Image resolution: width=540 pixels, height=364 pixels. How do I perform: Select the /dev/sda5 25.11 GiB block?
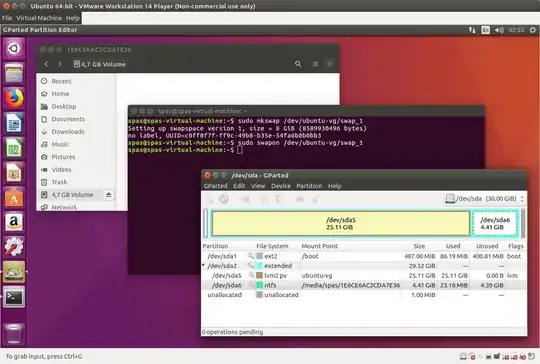click(341, 223)
